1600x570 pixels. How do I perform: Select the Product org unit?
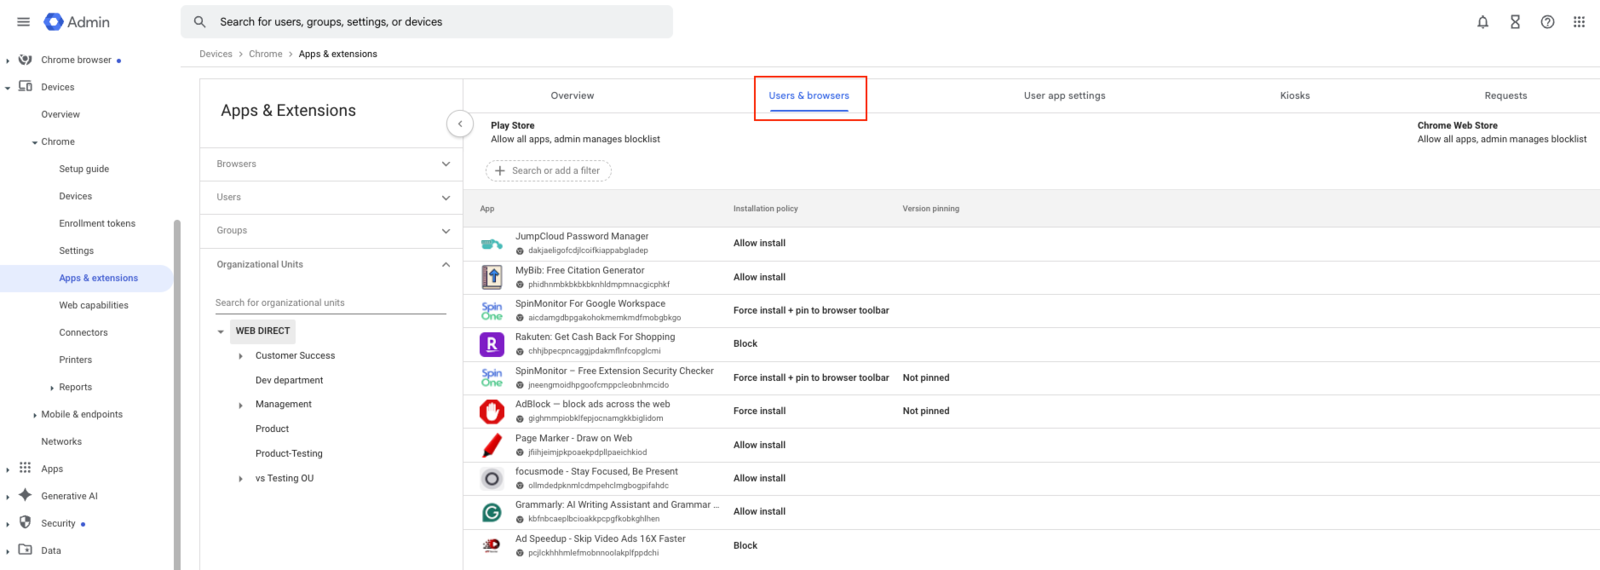(x=272, y=429)
